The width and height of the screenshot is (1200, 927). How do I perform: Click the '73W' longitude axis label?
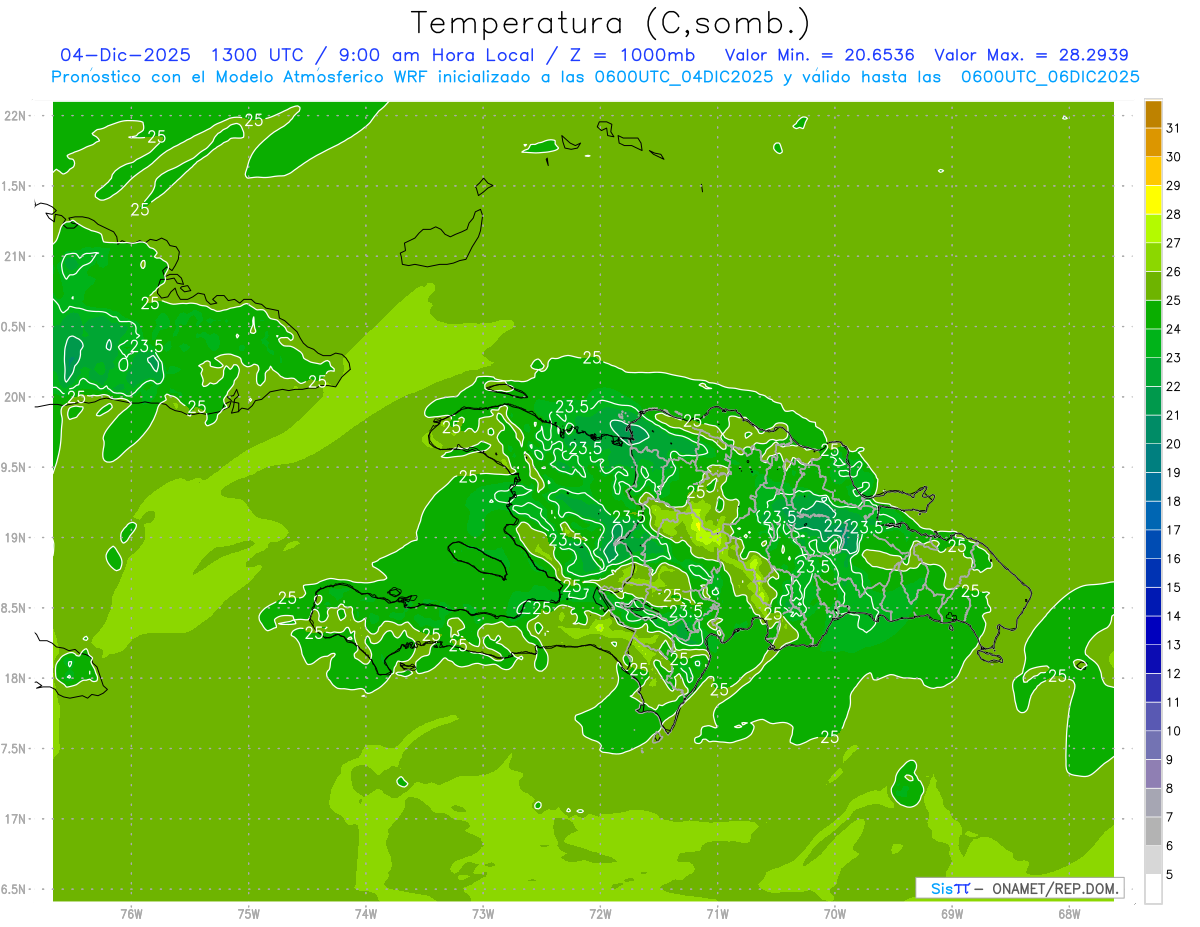(483, 913)
